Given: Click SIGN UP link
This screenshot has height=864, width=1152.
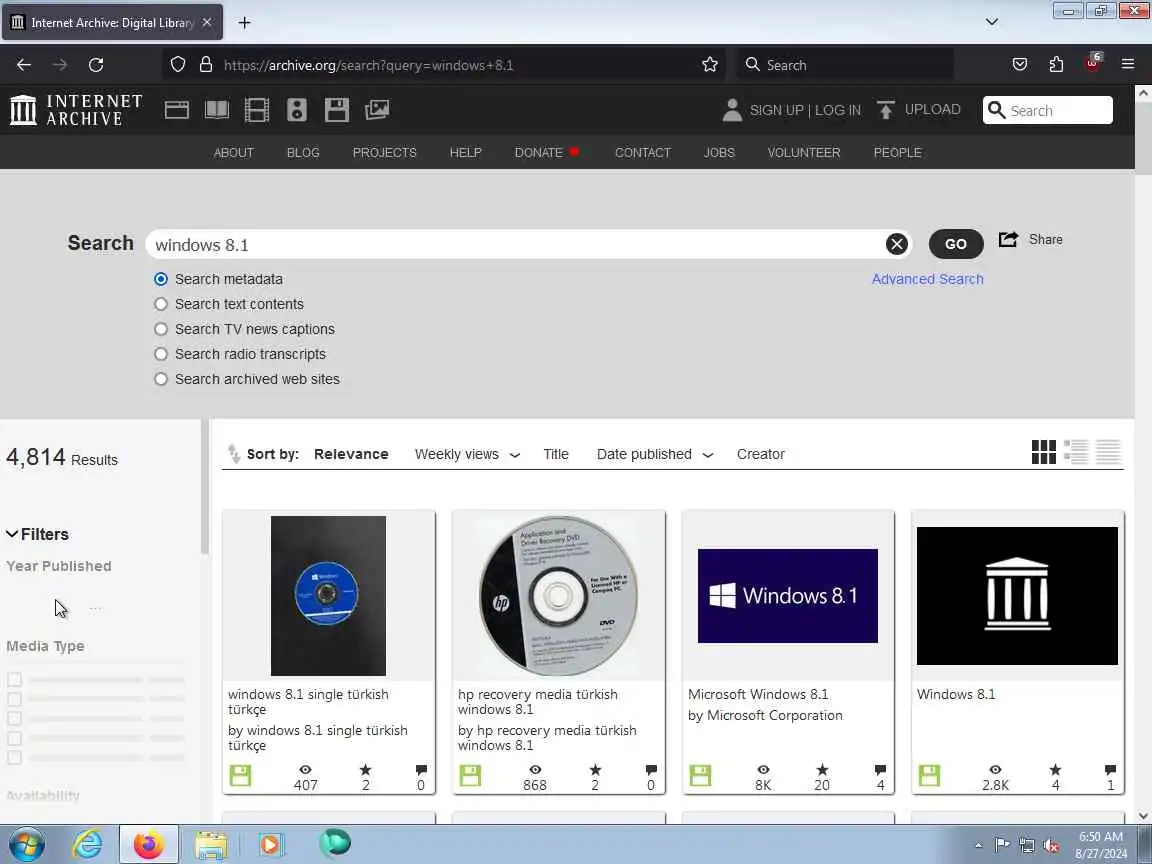Looking at the screenshot, I should [777, 110].
